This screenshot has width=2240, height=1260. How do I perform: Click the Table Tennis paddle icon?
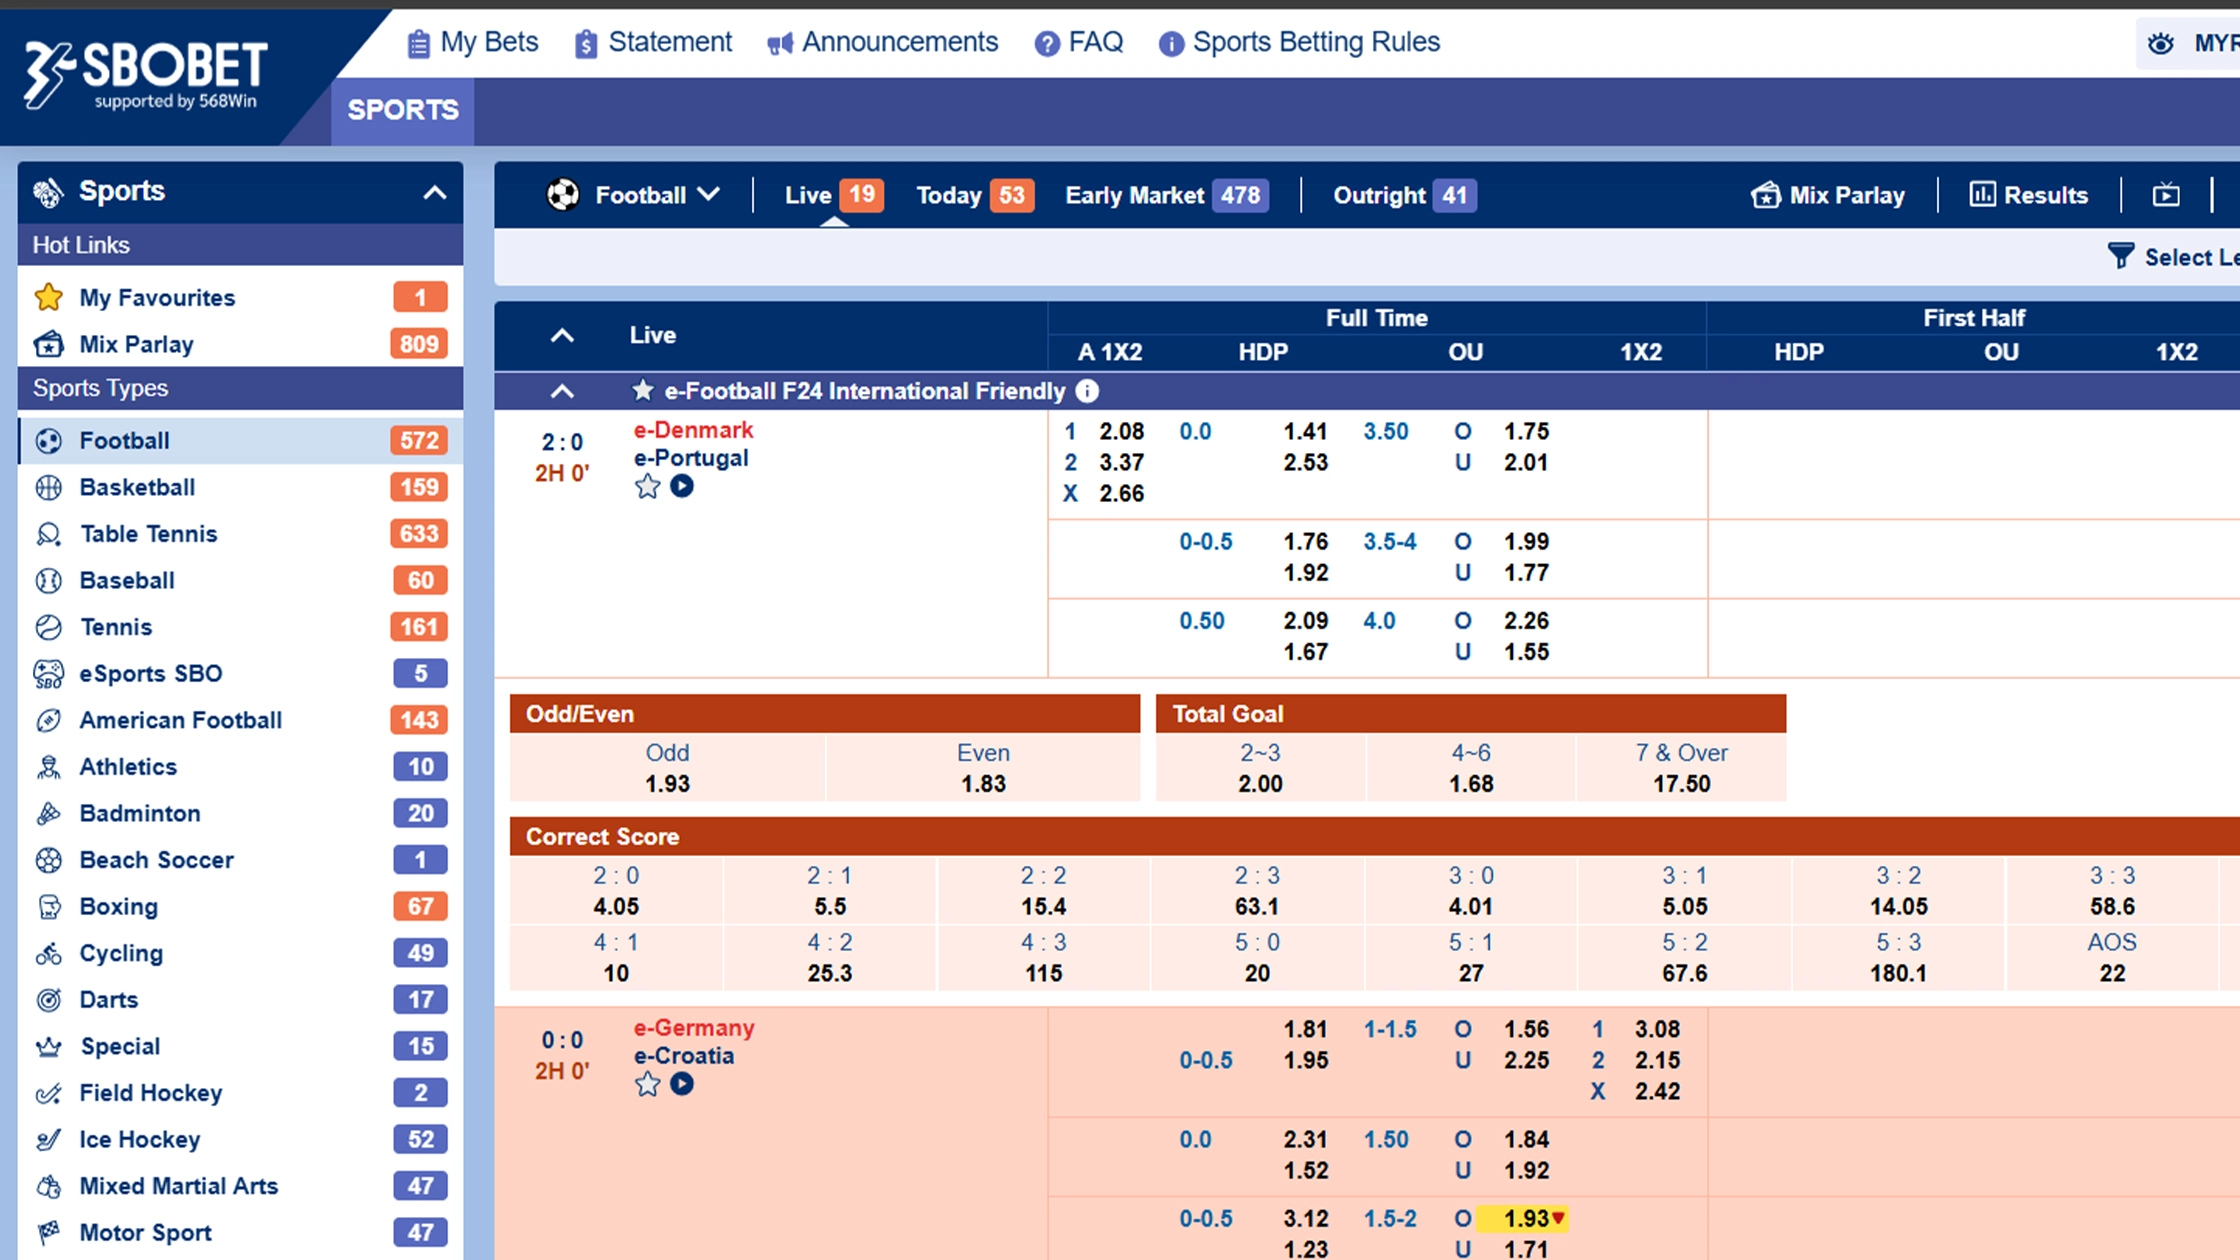[x=48, y=534]
